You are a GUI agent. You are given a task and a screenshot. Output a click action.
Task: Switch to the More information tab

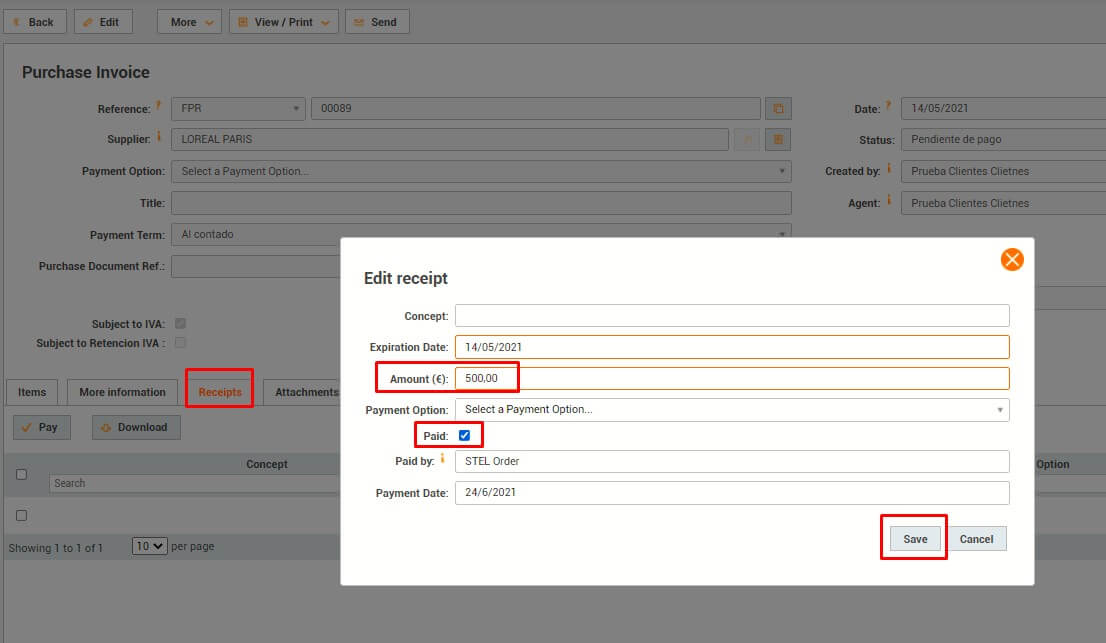click(122, 392)
